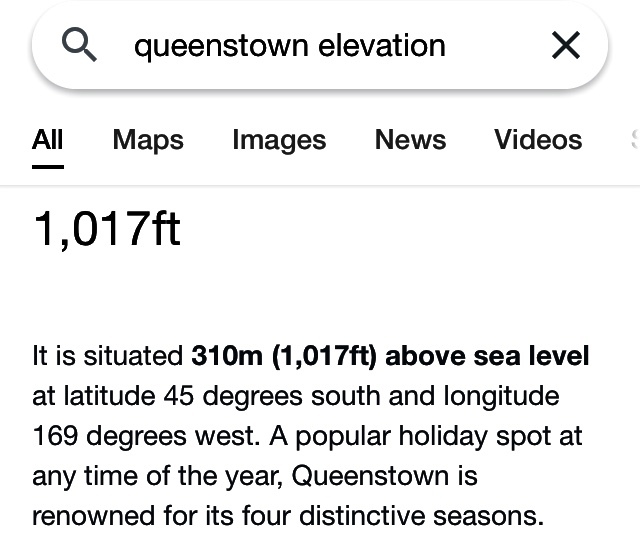Click the bold "310m (1,017ft) above sea level" text

pos(390,356)
